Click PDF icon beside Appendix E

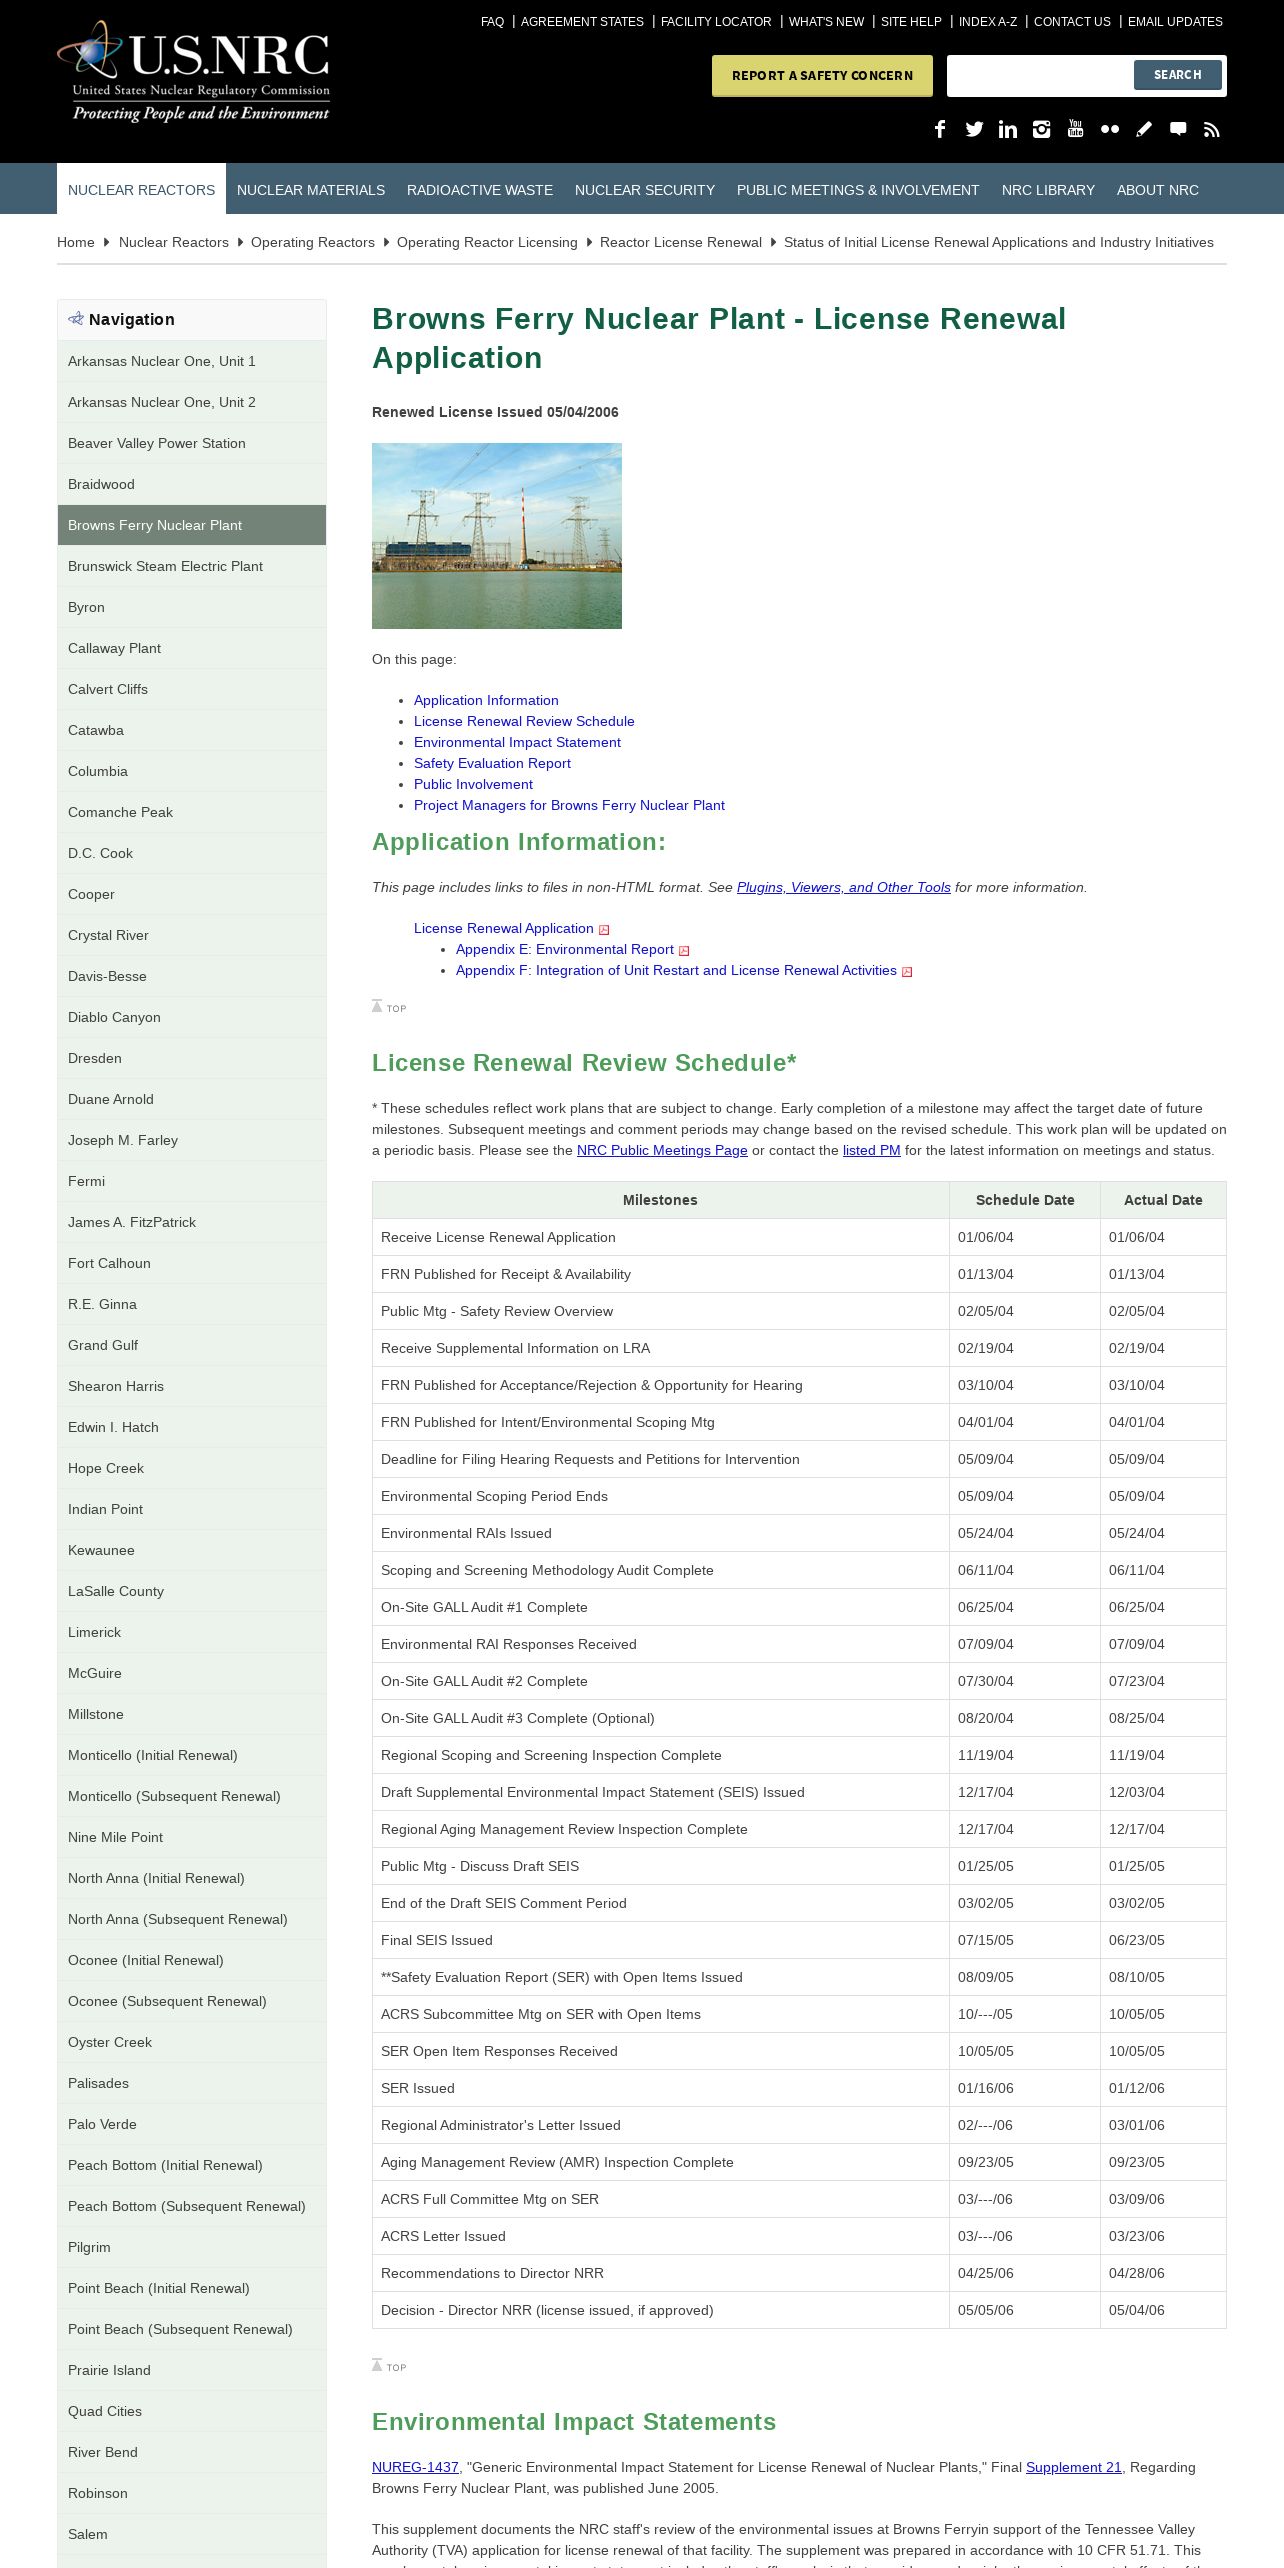(684, 951)
